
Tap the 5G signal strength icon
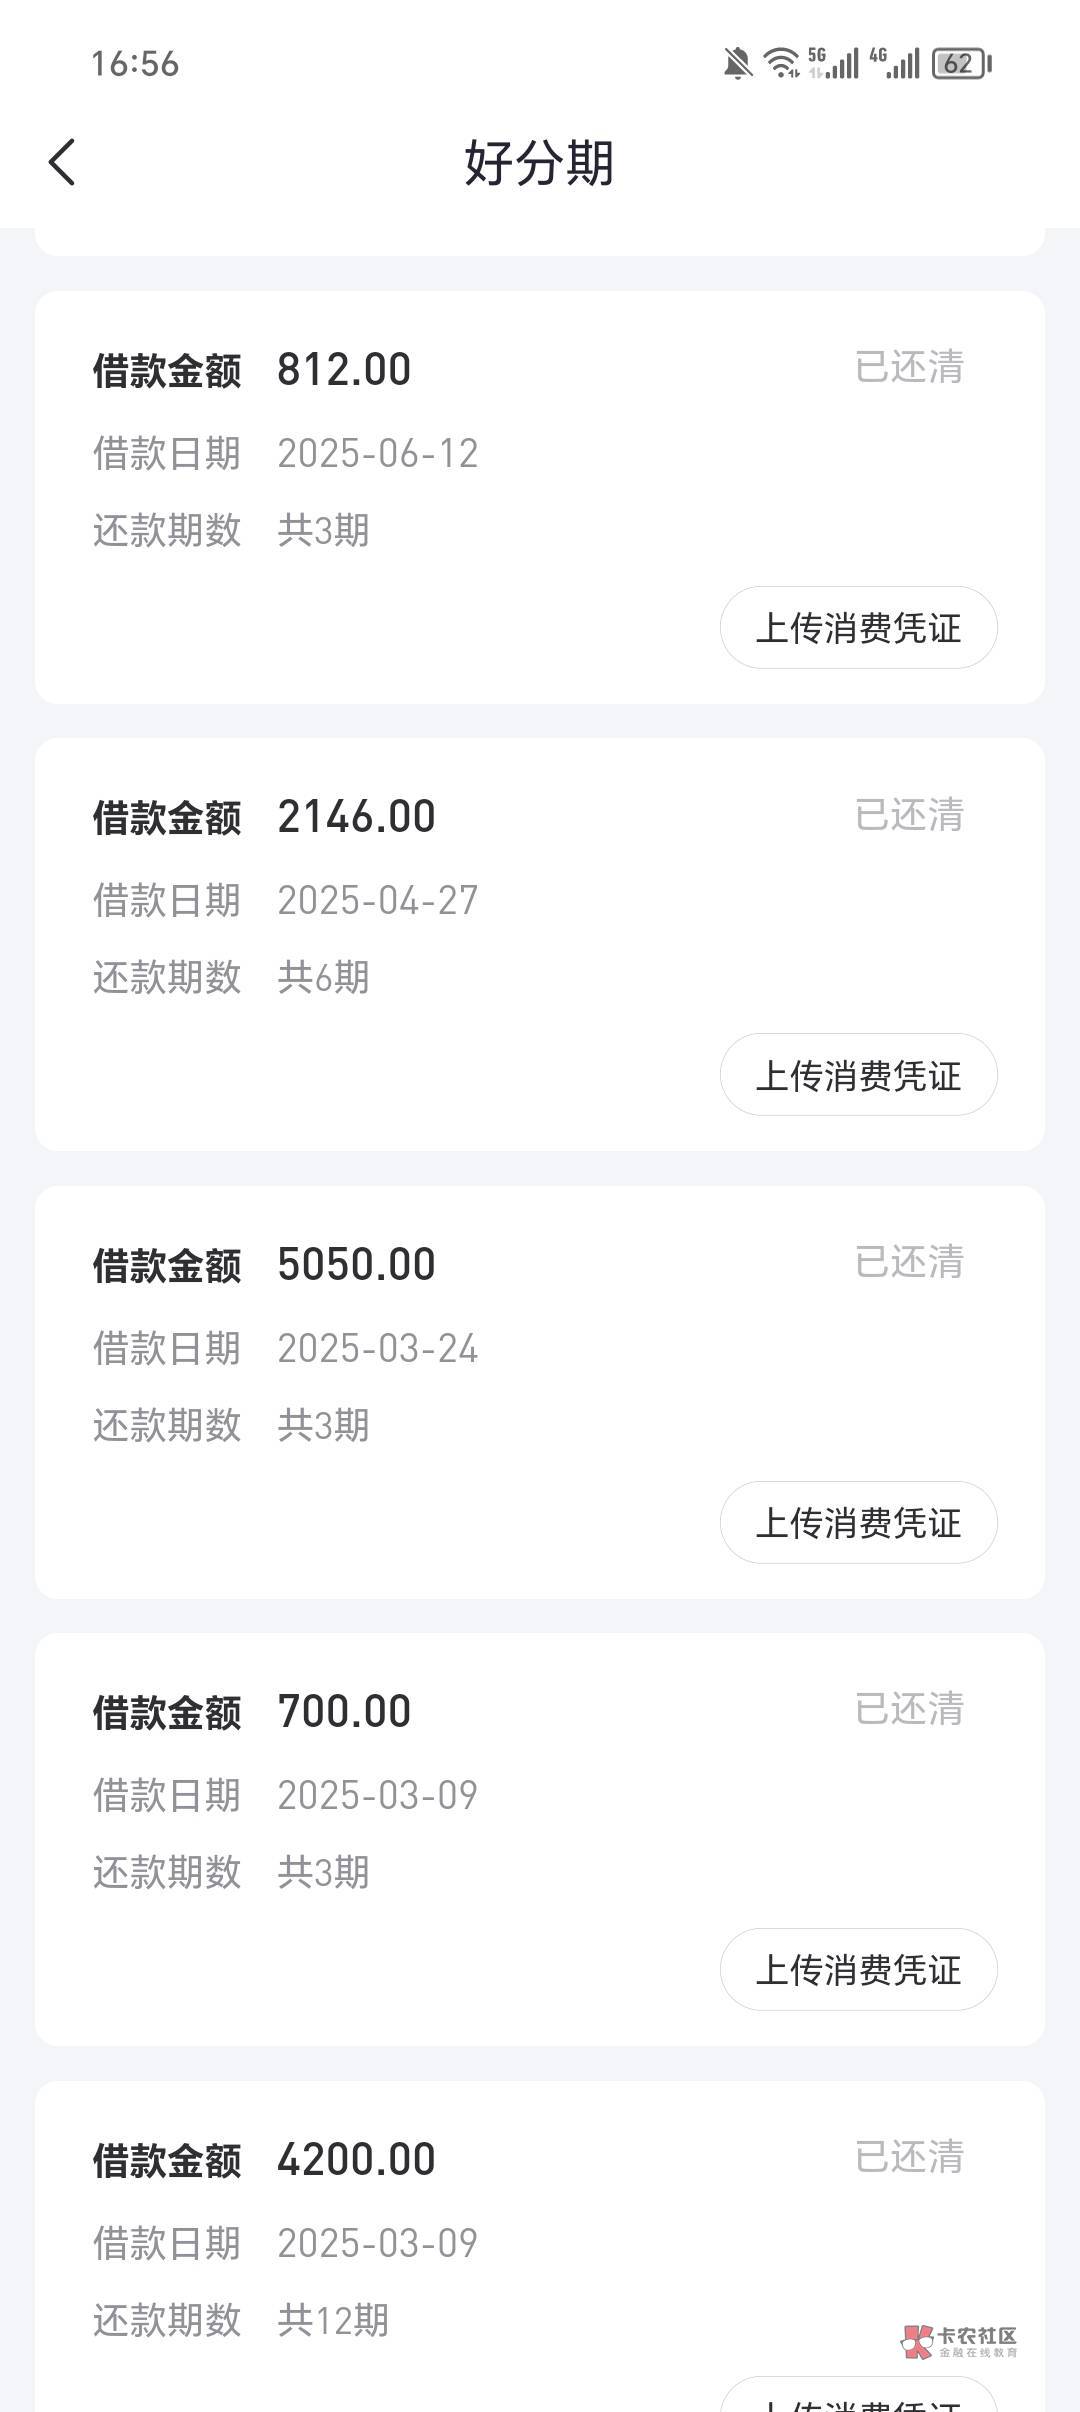tap(833, 63)
